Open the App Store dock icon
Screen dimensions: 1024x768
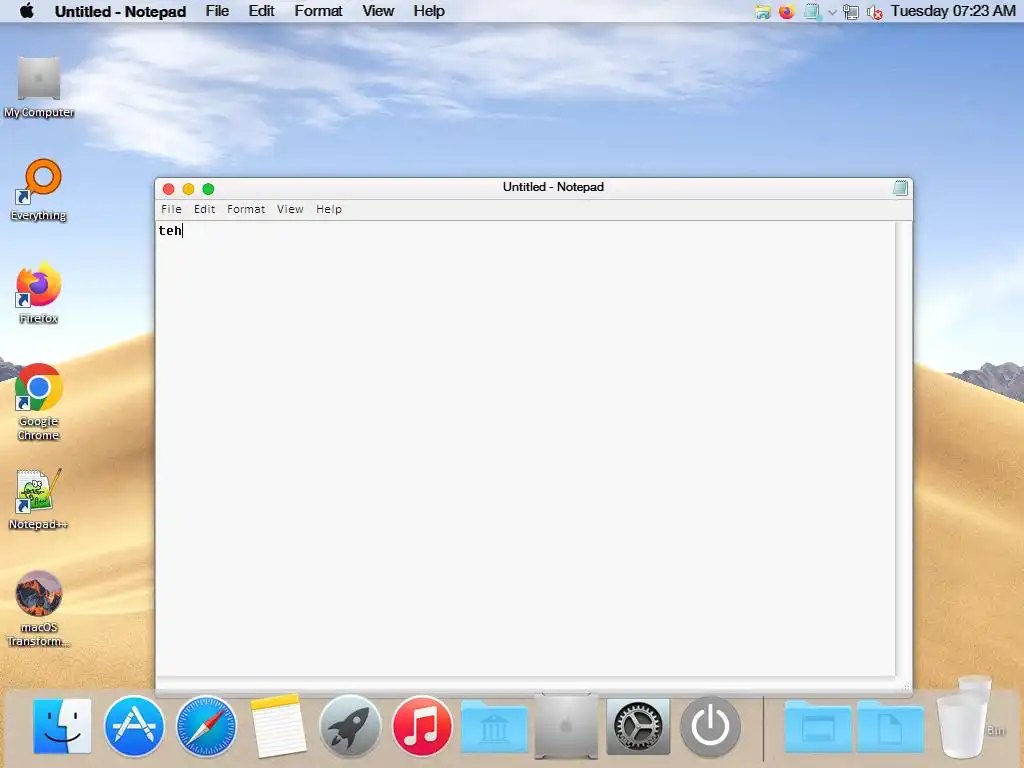(135, 726)
